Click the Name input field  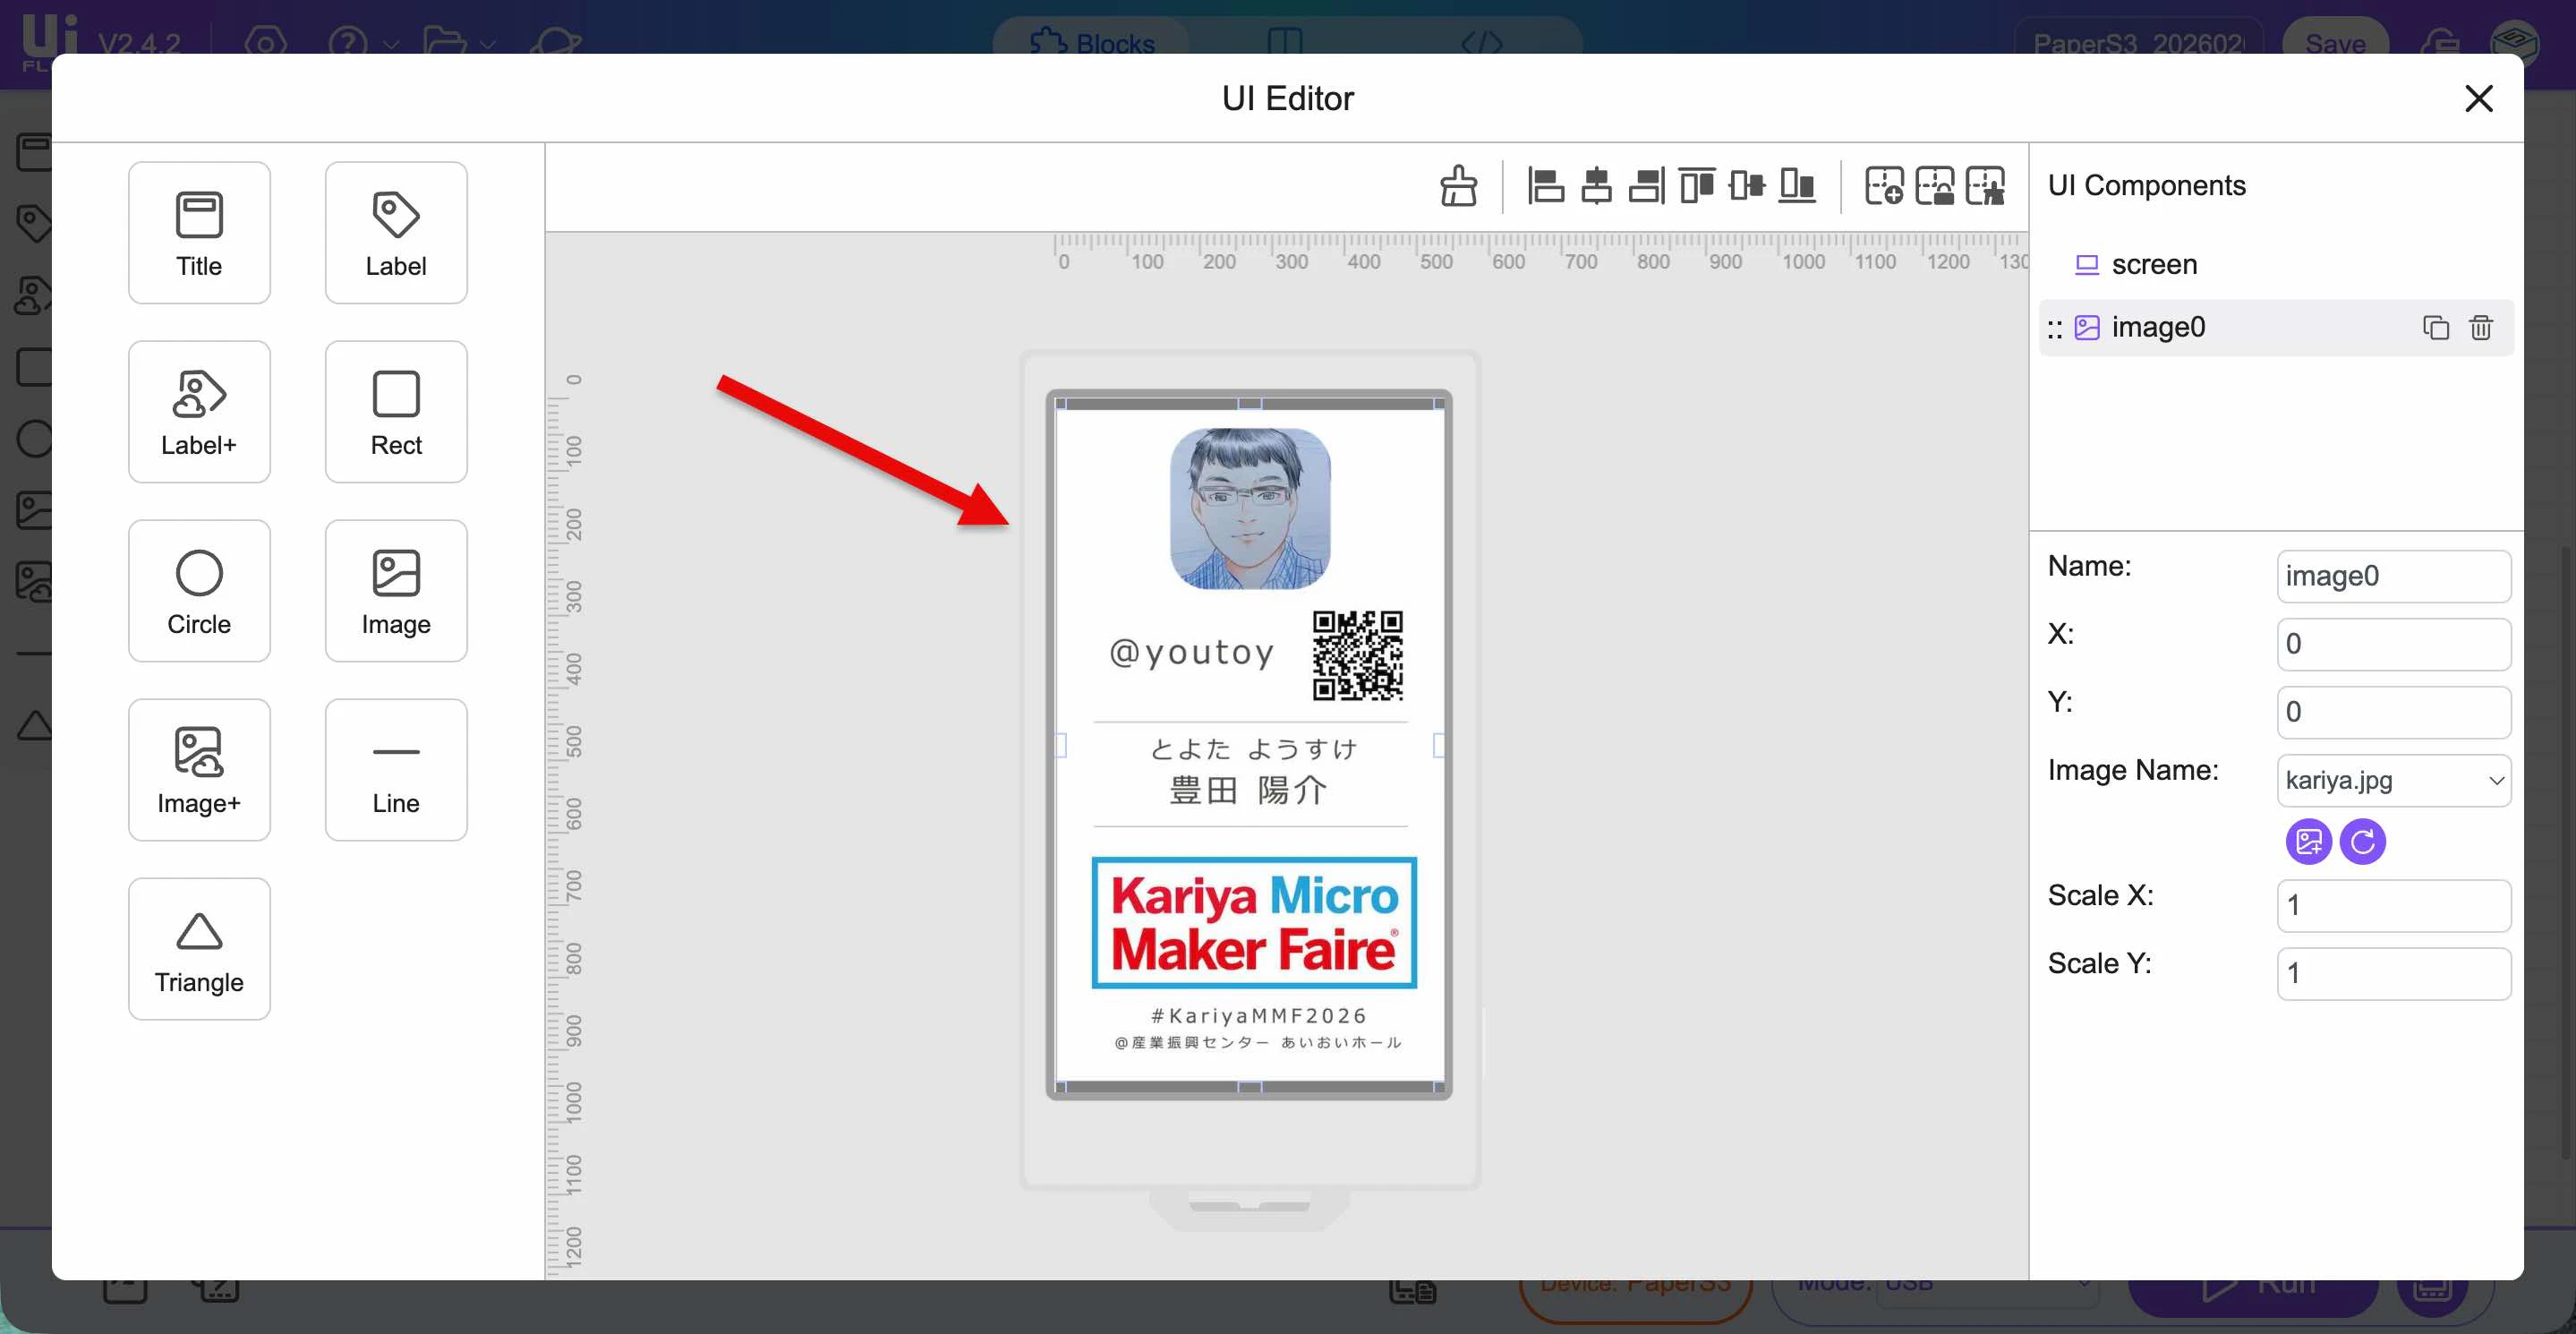point(2394,576)
